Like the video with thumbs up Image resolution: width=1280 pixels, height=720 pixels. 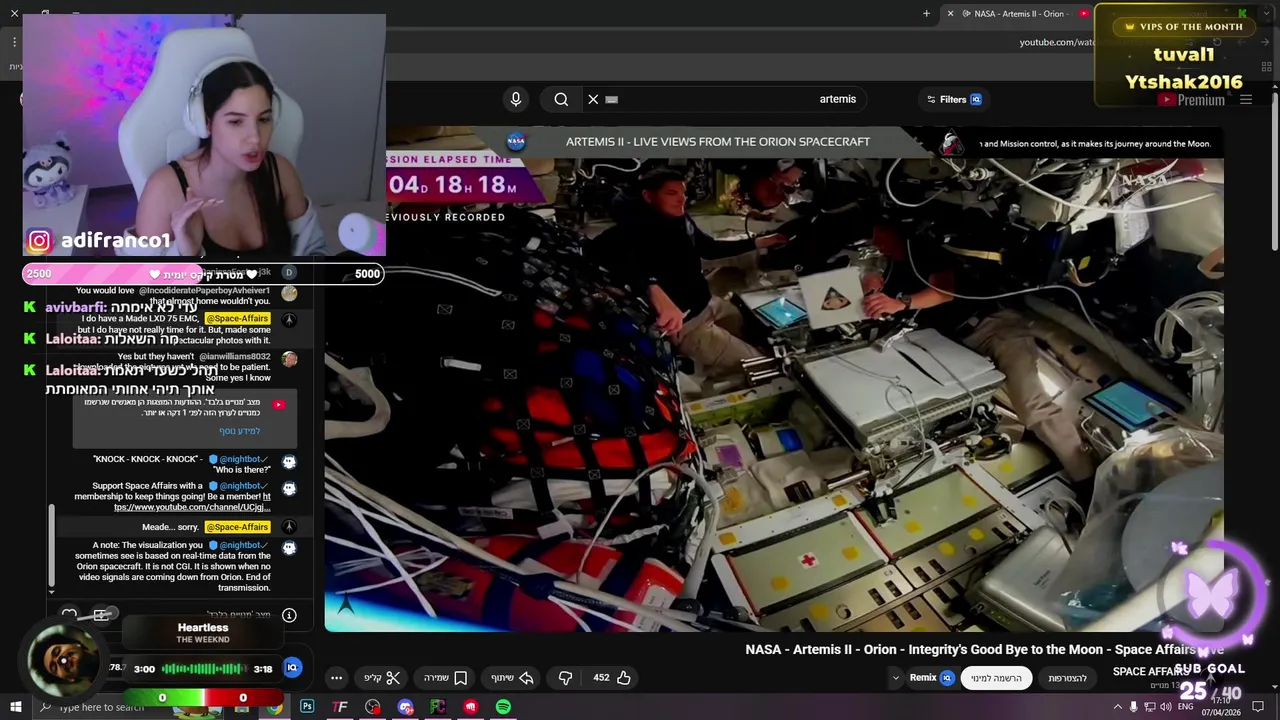pos(612,677)
